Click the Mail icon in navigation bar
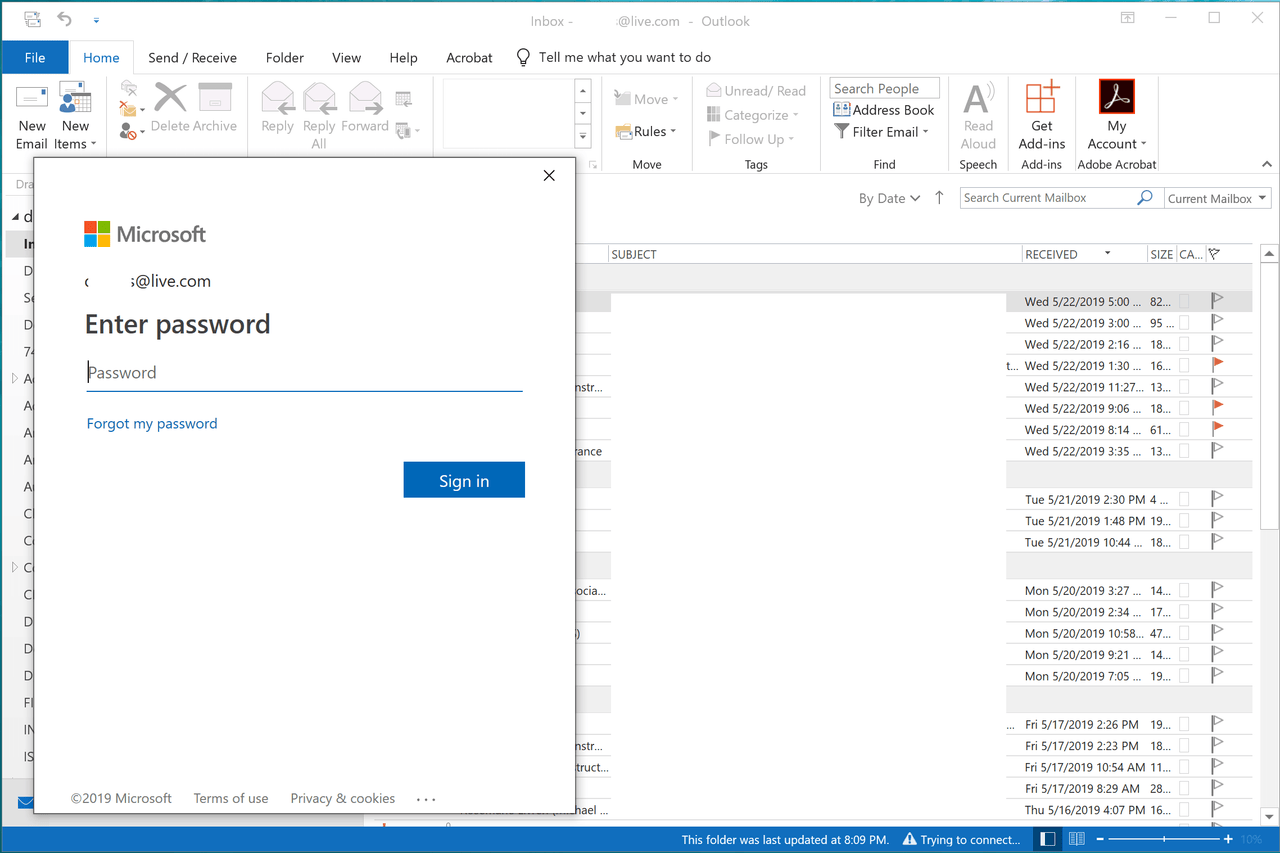The height and width of the screenshot is (853, 1280). pos(25,803)
